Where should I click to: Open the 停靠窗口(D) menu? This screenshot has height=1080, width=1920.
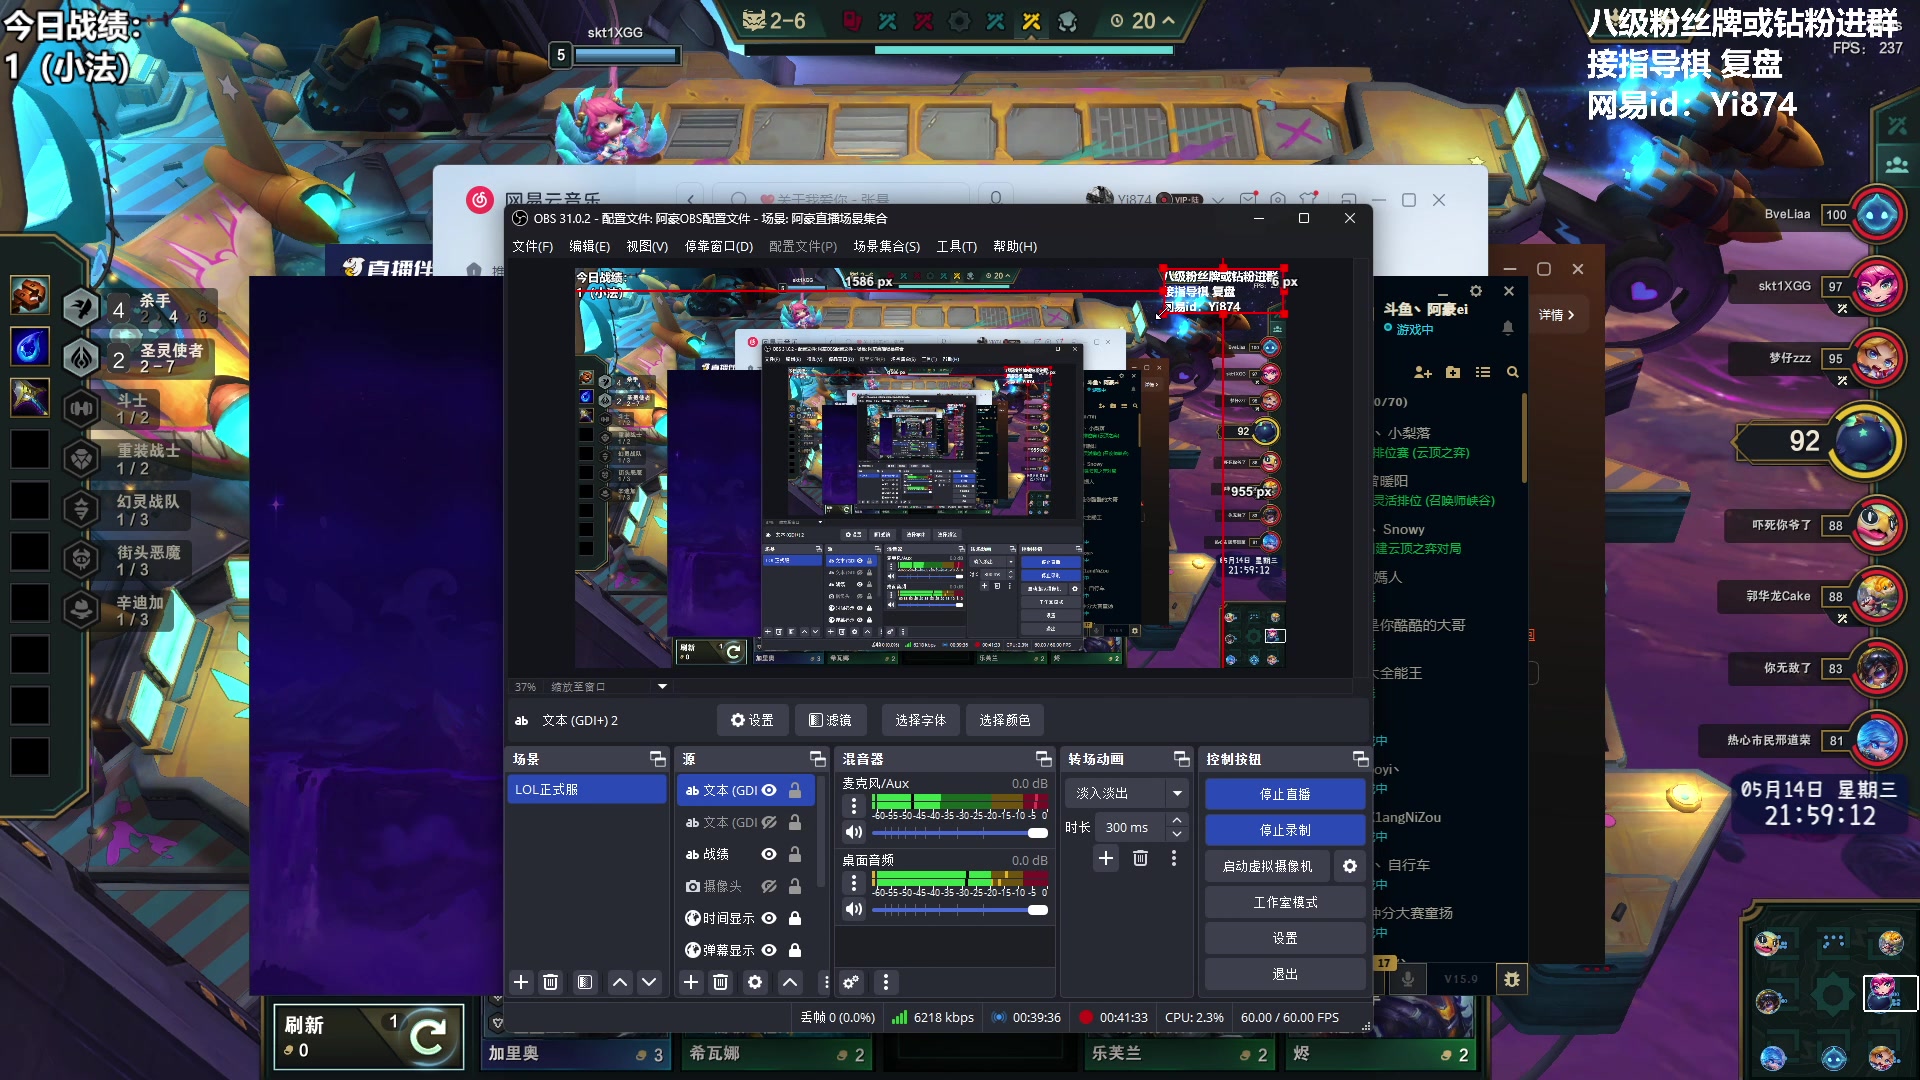(718, 246)
